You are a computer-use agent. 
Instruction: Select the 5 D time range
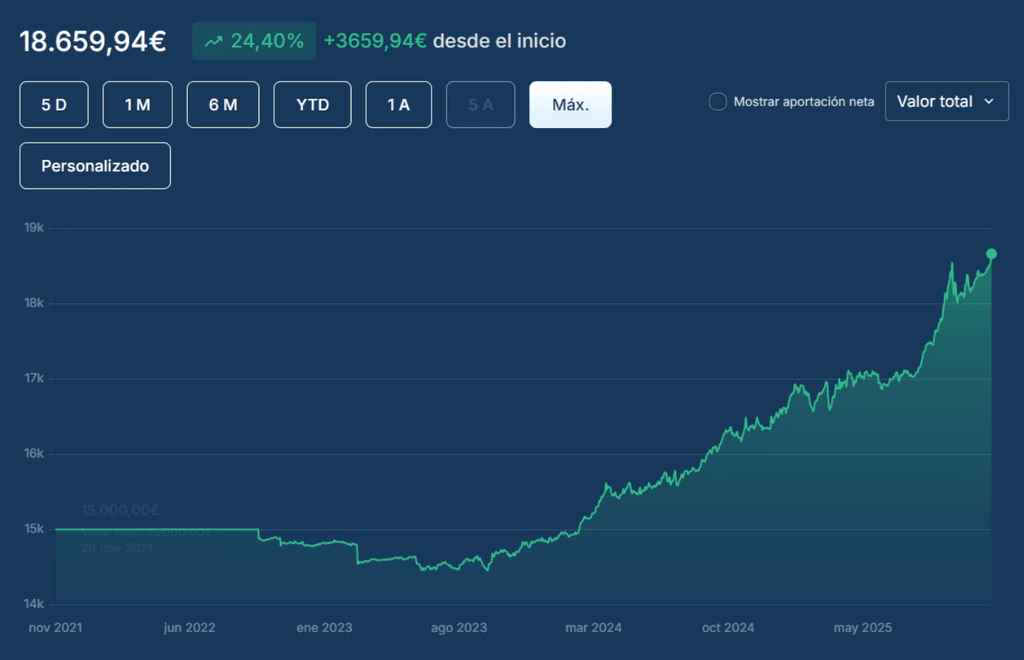click(x=54, y=105)
